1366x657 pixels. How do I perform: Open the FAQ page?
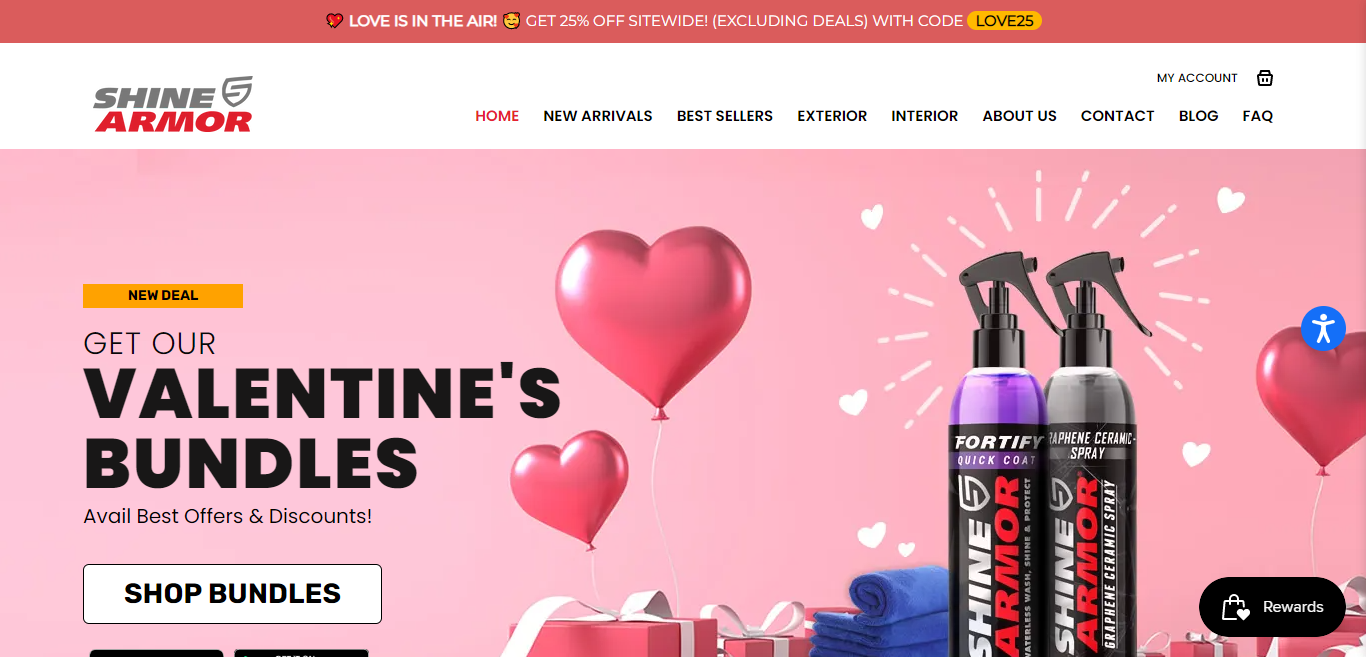[1258, 116]
